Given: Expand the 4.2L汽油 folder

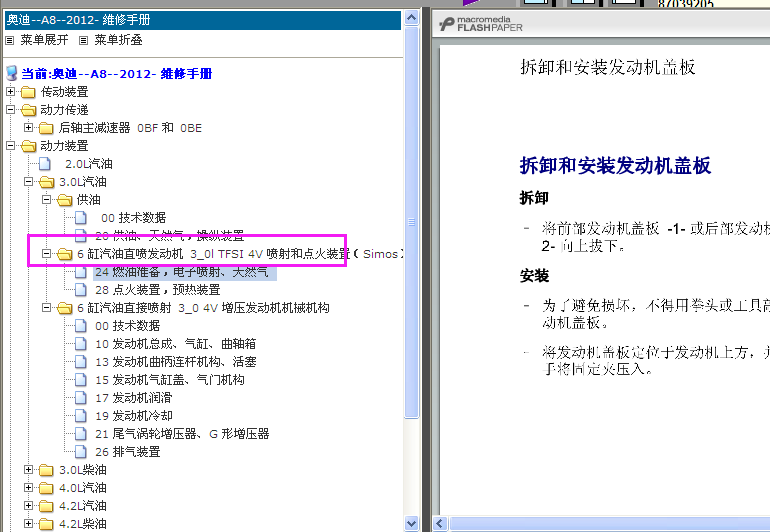Looking at the screenshot, I should 28,505.
